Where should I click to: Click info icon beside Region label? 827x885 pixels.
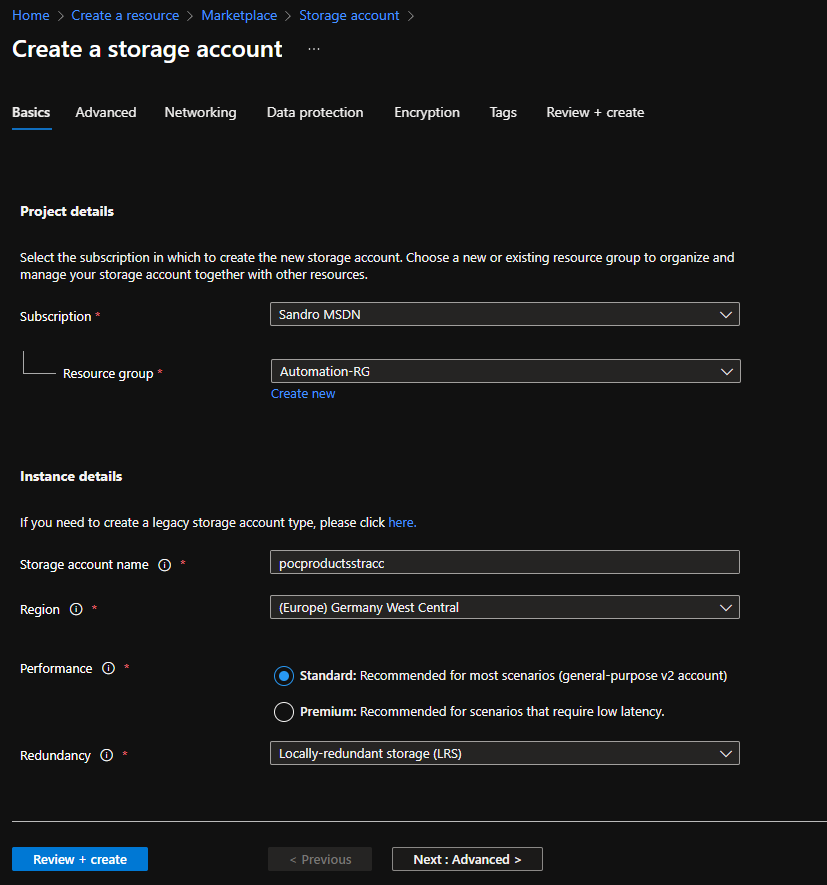point(76,610)
